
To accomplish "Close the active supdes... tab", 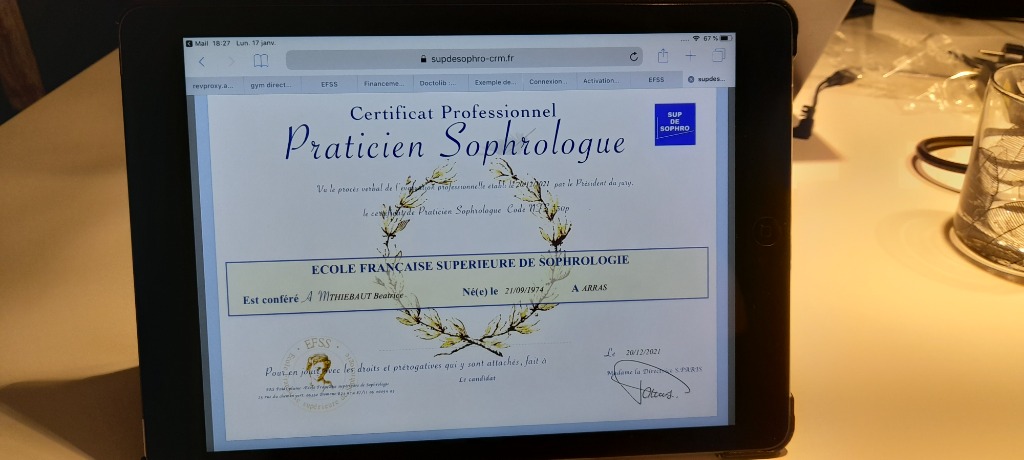I will point(691,79).
